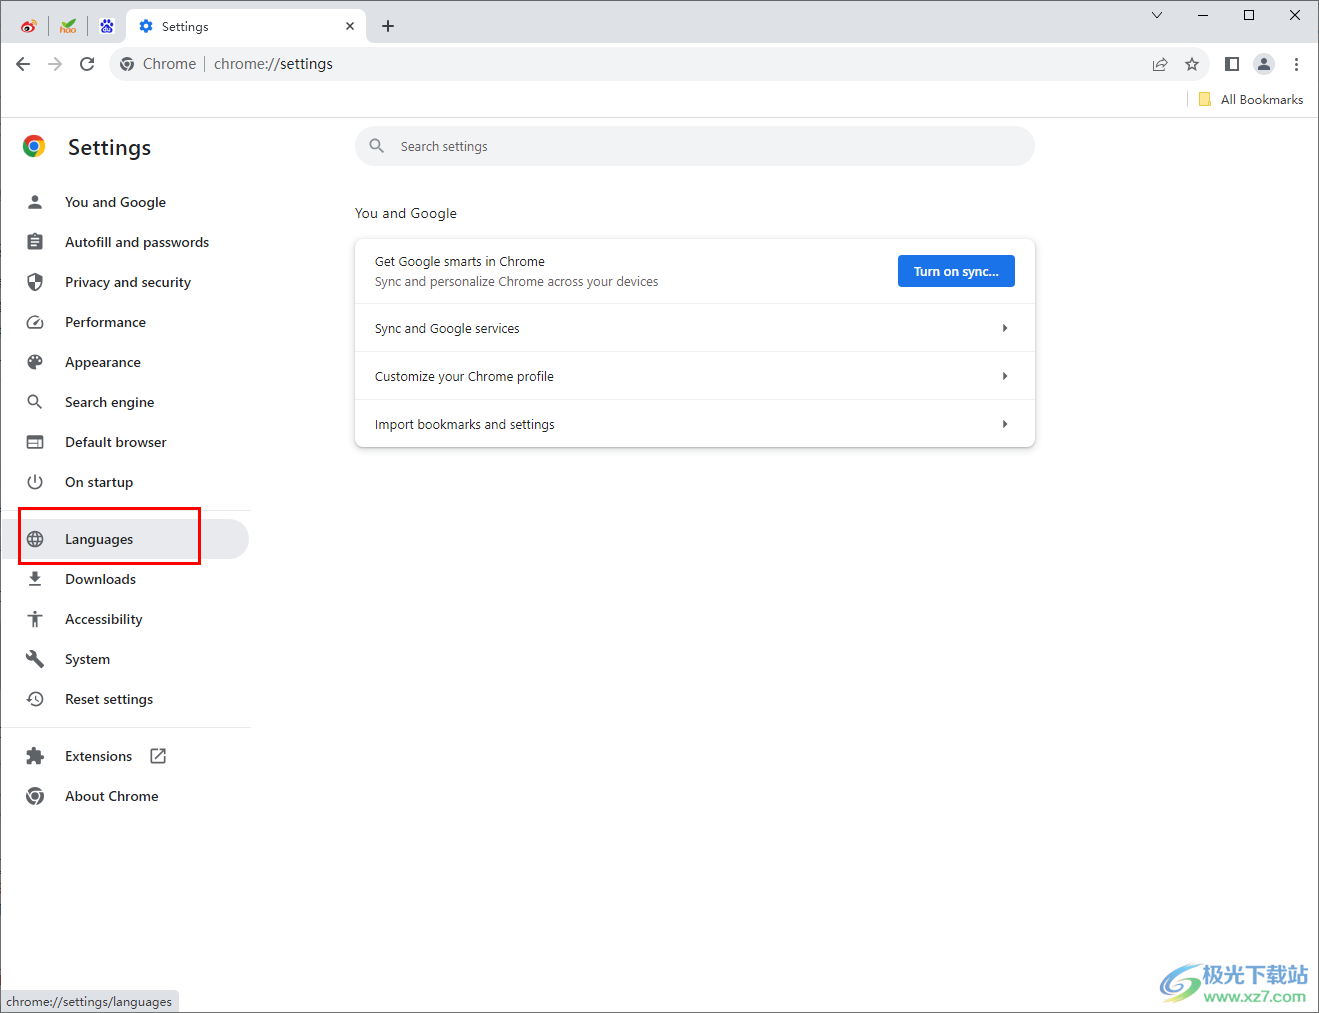Open Languages settings

coord(125,539)
